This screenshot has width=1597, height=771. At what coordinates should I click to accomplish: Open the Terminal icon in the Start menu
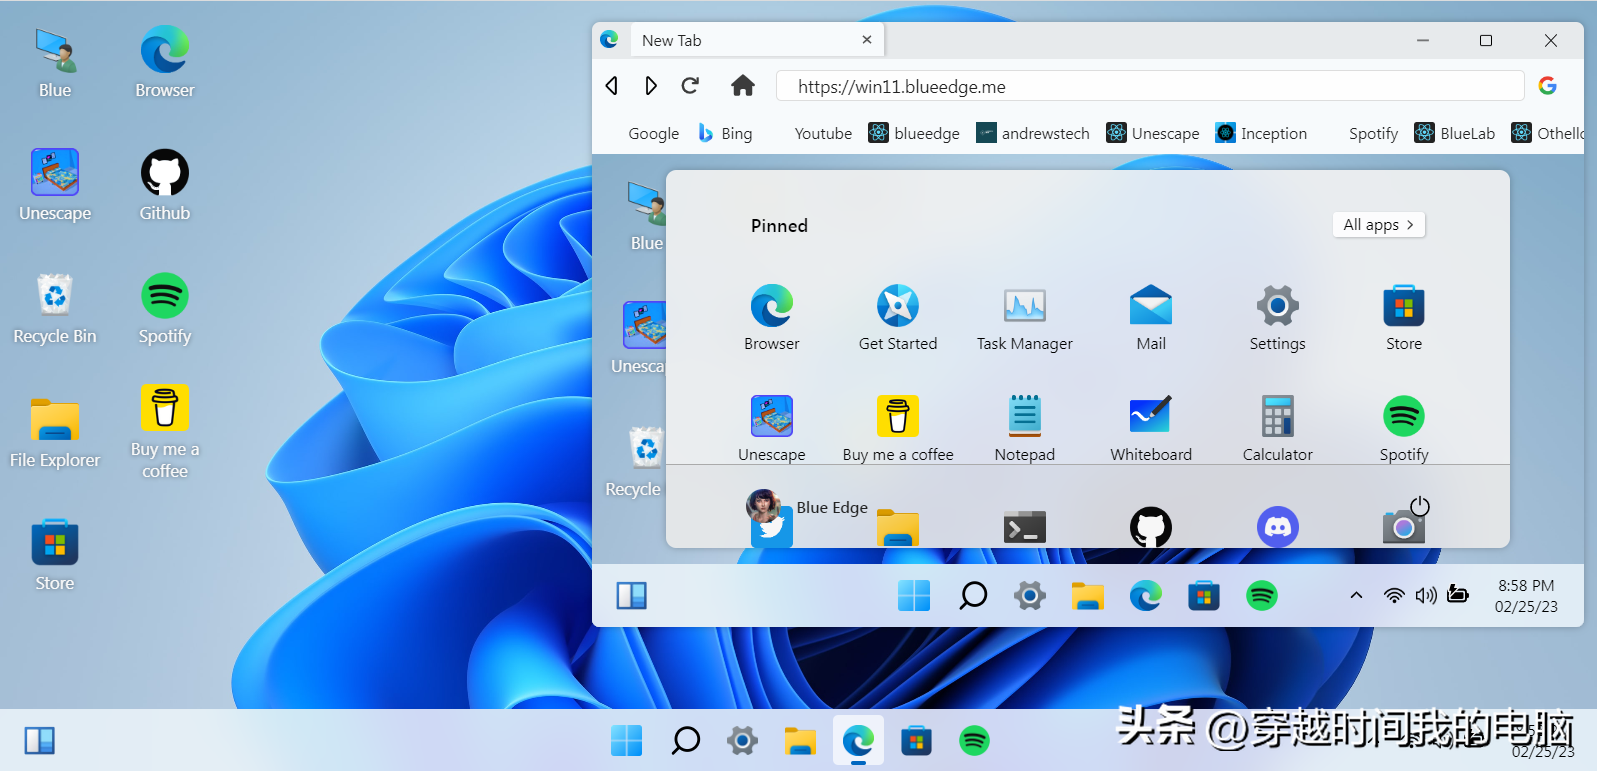point(1025,527)
